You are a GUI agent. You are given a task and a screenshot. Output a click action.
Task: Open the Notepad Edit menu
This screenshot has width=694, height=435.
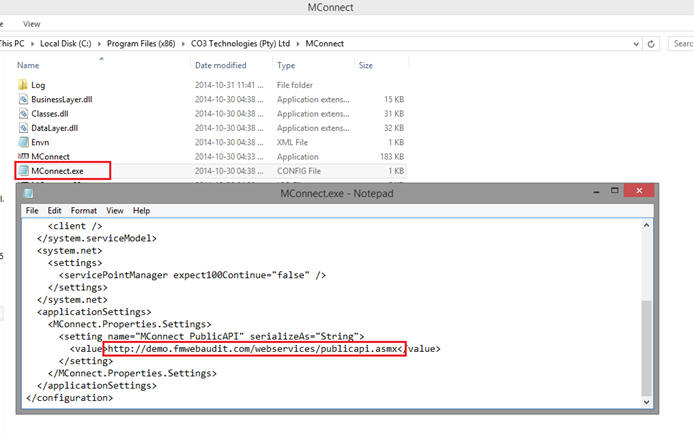pyautogui.click(x=54, y=211)
